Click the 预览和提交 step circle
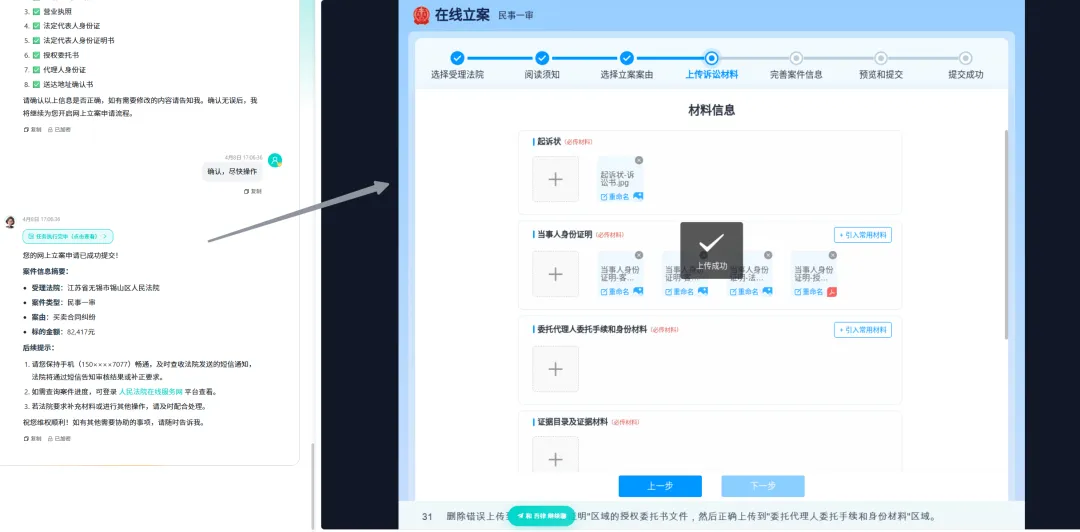This screenshot has height=532, width=1080. (x=881, y=59)
